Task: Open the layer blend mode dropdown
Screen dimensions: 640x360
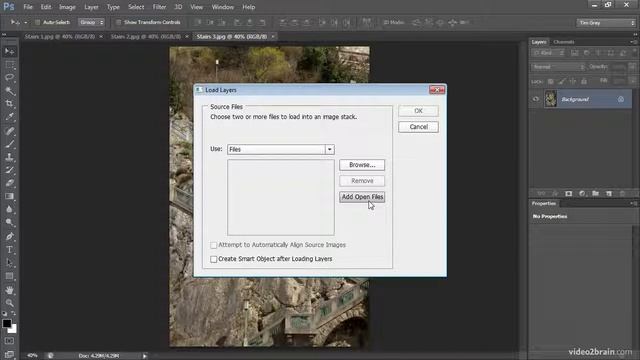Action: click(x=558, y=67)
